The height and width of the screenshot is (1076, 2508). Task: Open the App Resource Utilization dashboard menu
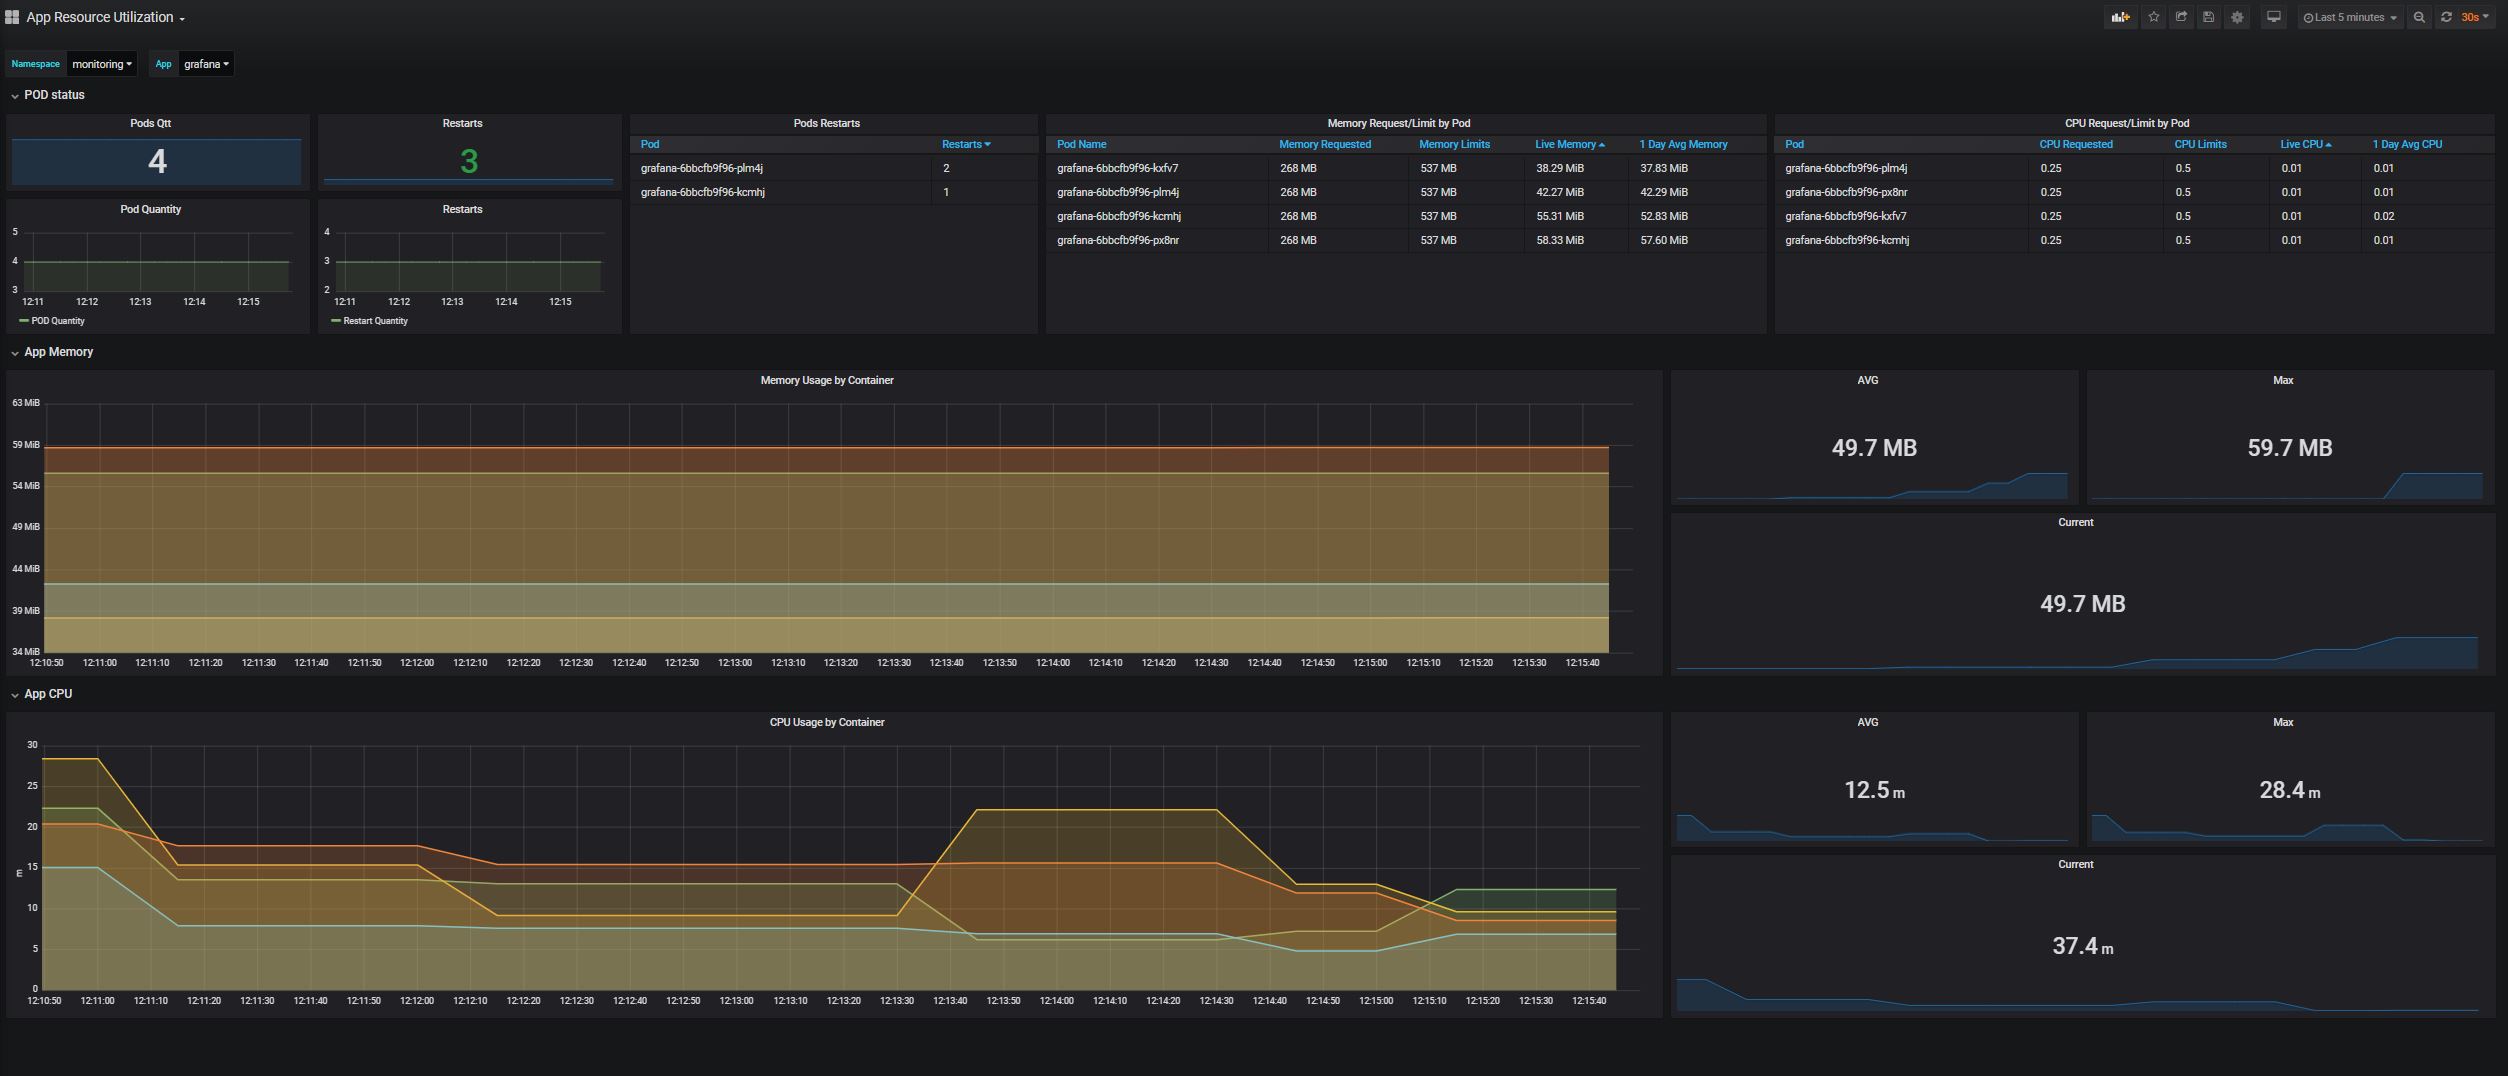[x=104, y=17]
